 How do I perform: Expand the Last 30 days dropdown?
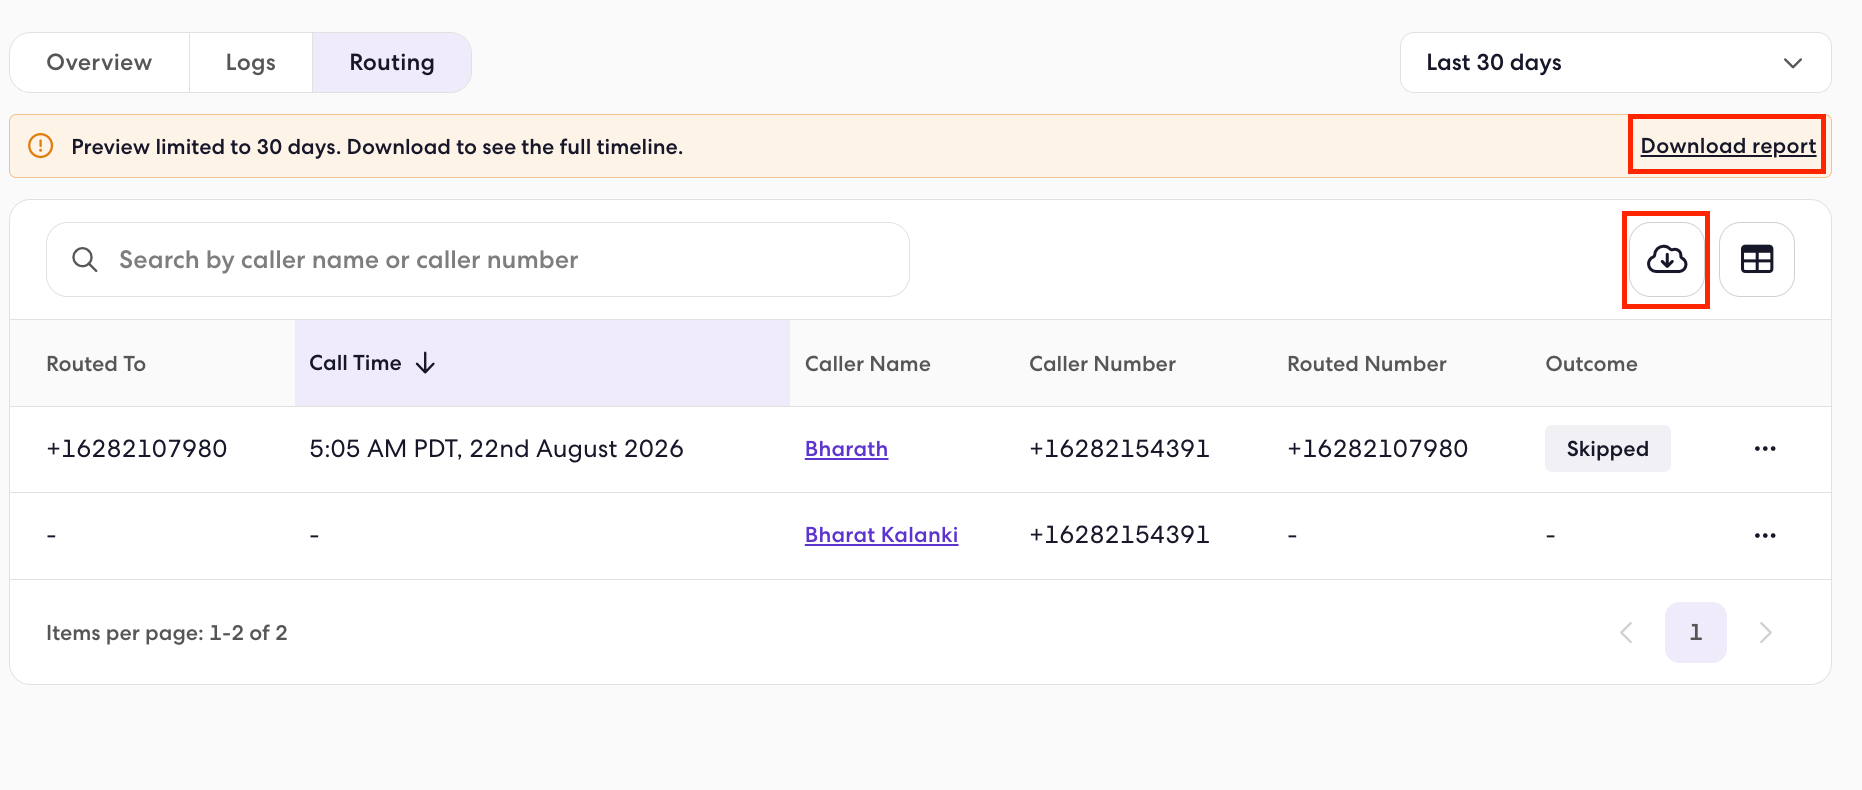[x=1615, y=63]
